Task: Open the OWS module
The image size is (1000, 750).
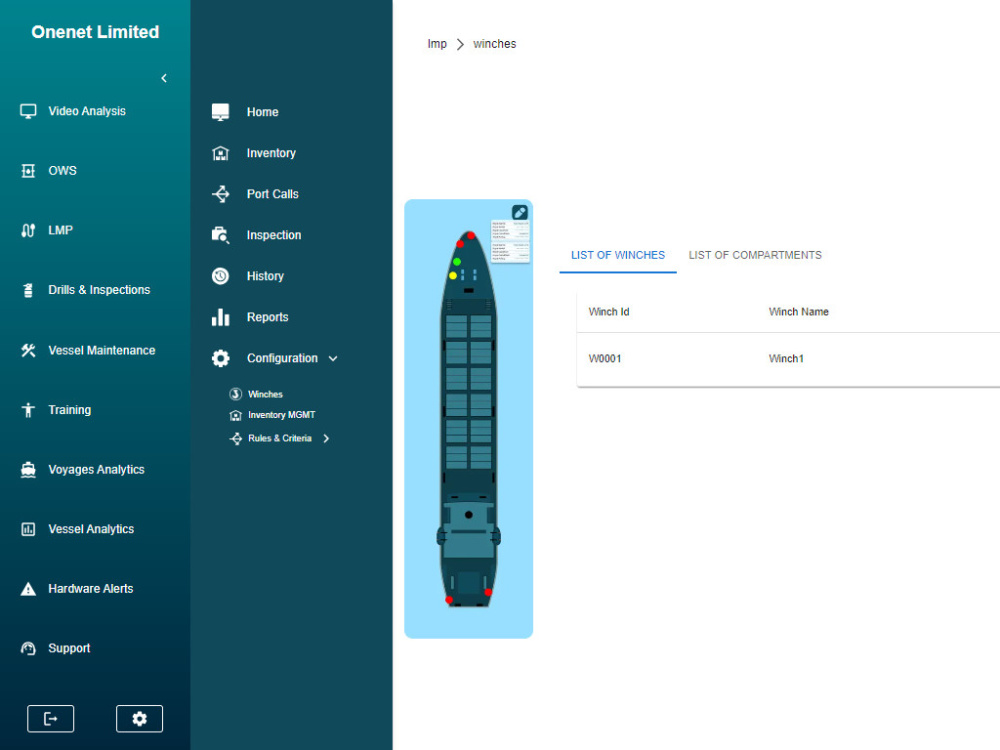Action: tap(62, 171)
